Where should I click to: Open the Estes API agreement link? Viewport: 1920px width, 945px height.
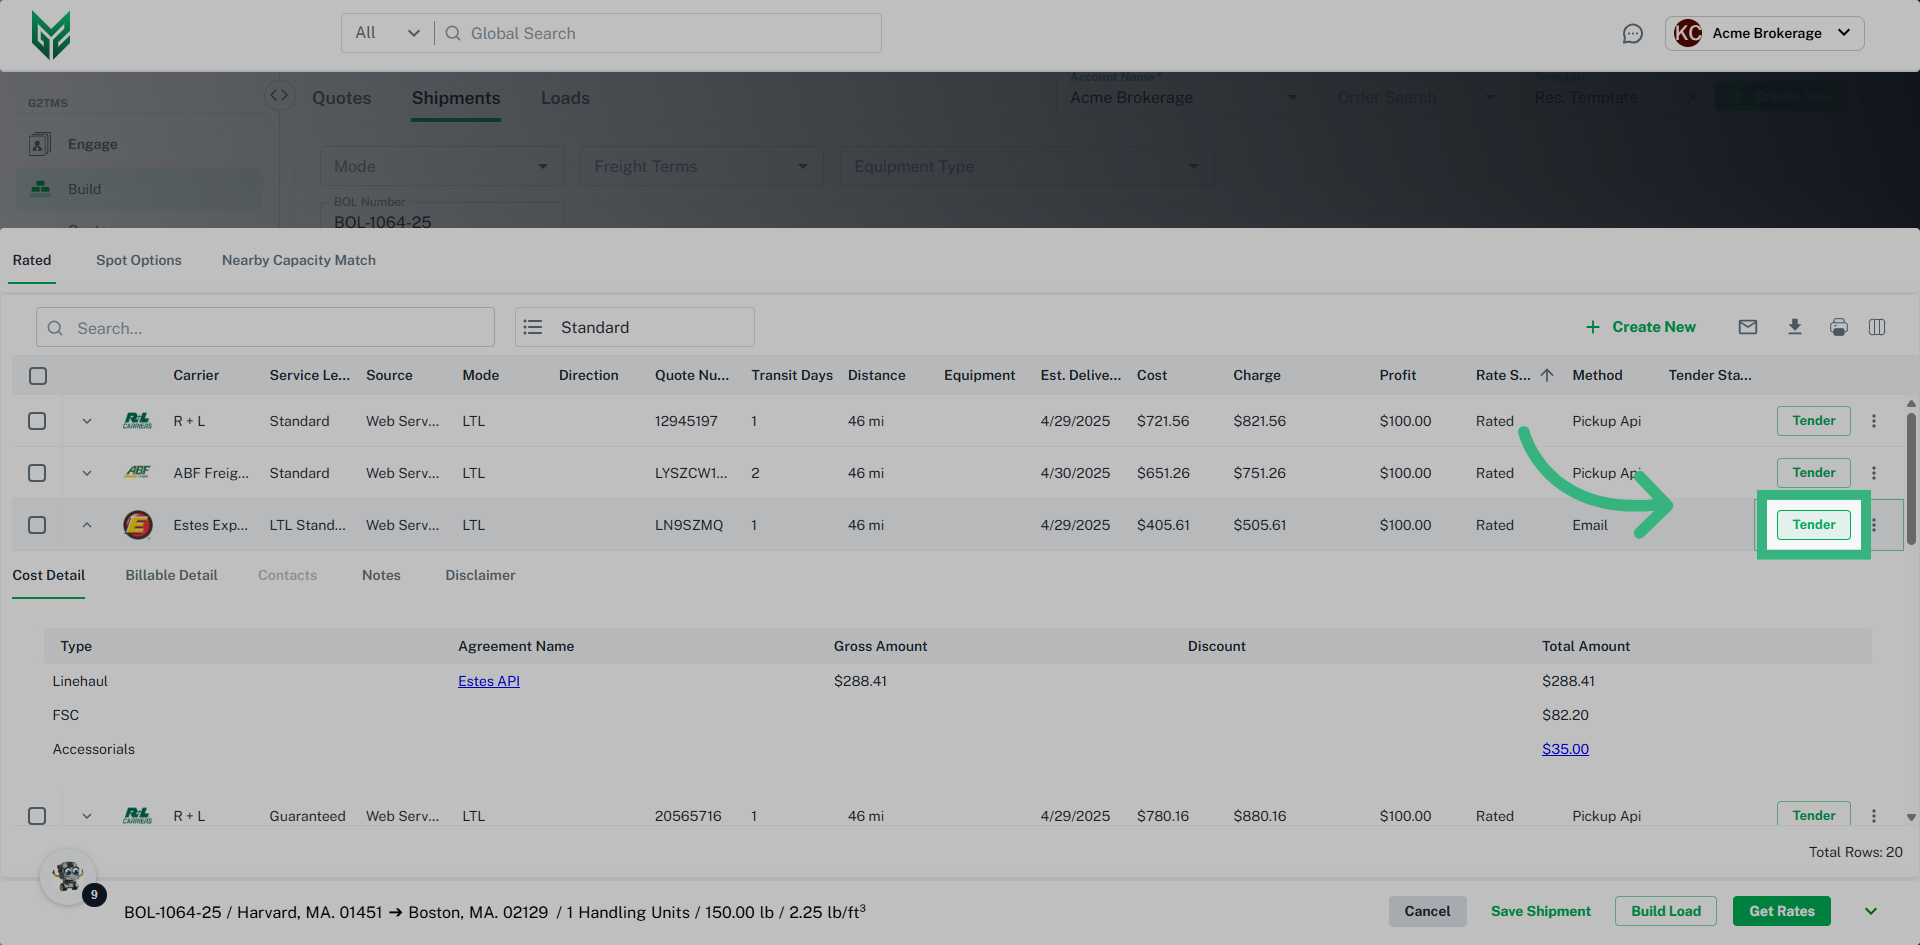(488, 681)
